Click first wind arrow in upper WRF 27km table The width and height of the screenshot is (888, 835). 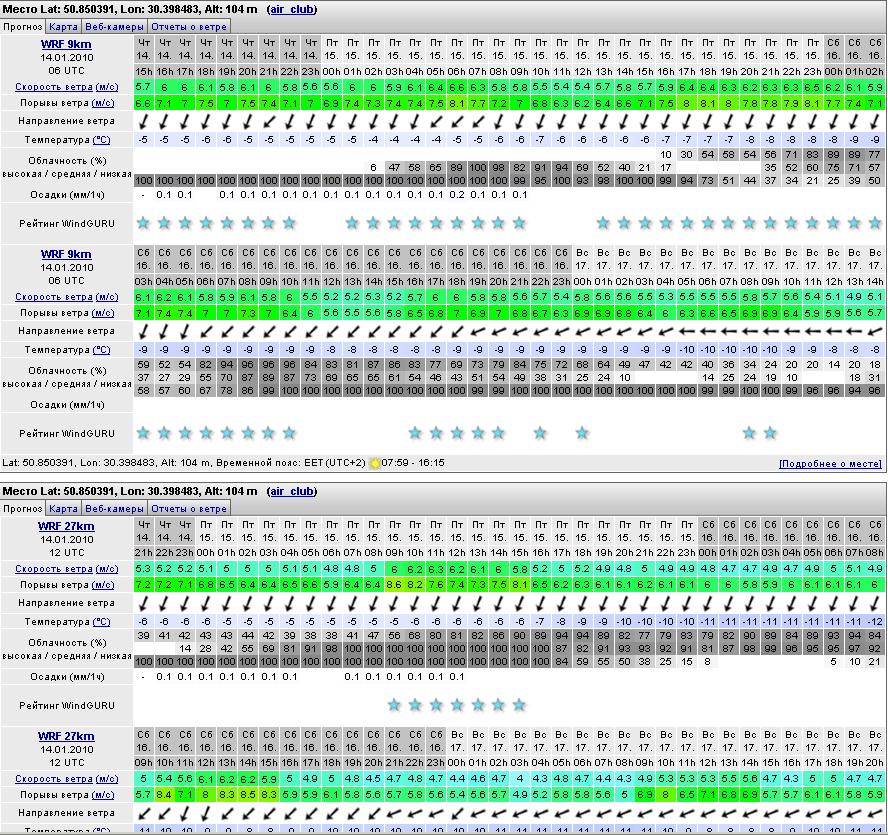tap(143, 603)
